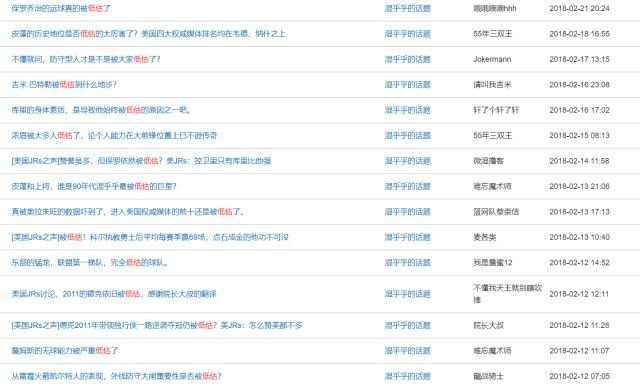Open the thread starting with '浓眉被大多人低估了'
Image resolution: width=640 pixels, height=386 pixels.
[114, 135]
